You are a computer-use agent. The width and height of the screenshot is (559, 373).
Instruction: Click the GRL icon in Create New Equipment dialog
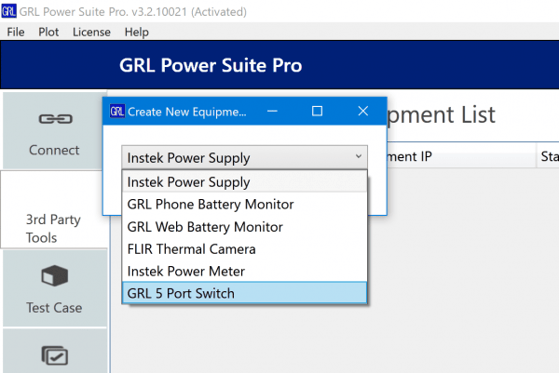tap(117, 111)
